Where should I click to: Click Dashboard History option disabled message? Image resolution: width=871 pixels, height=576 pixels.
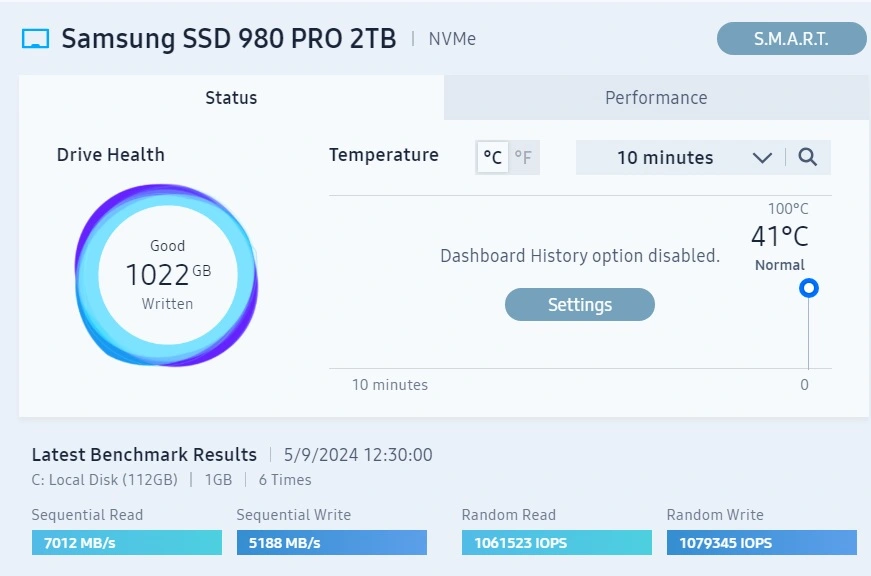tap(579, 256)
